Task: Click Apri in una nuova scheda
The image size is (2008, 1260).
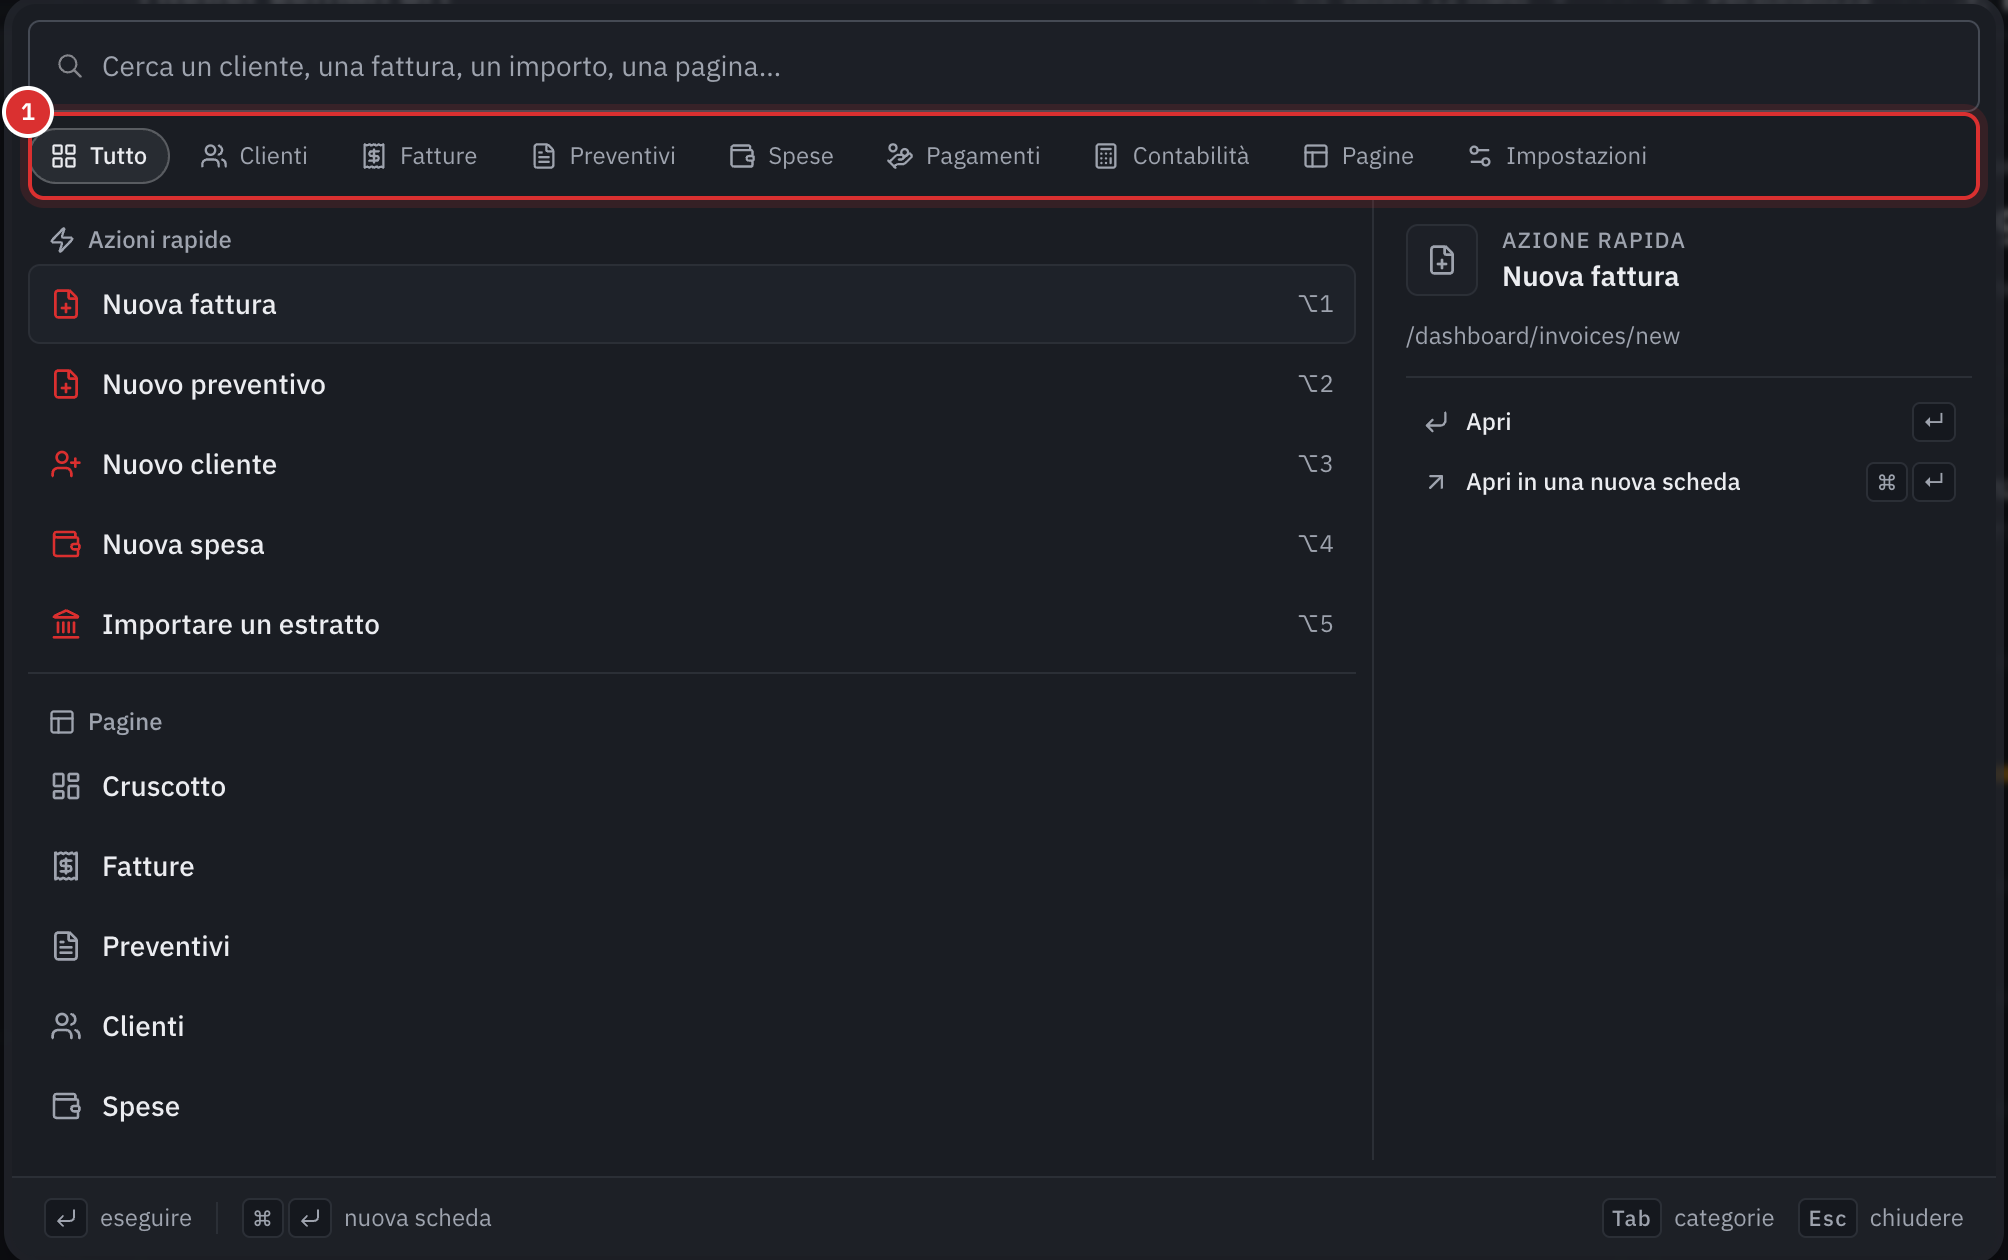Action: click(1688, 482)
